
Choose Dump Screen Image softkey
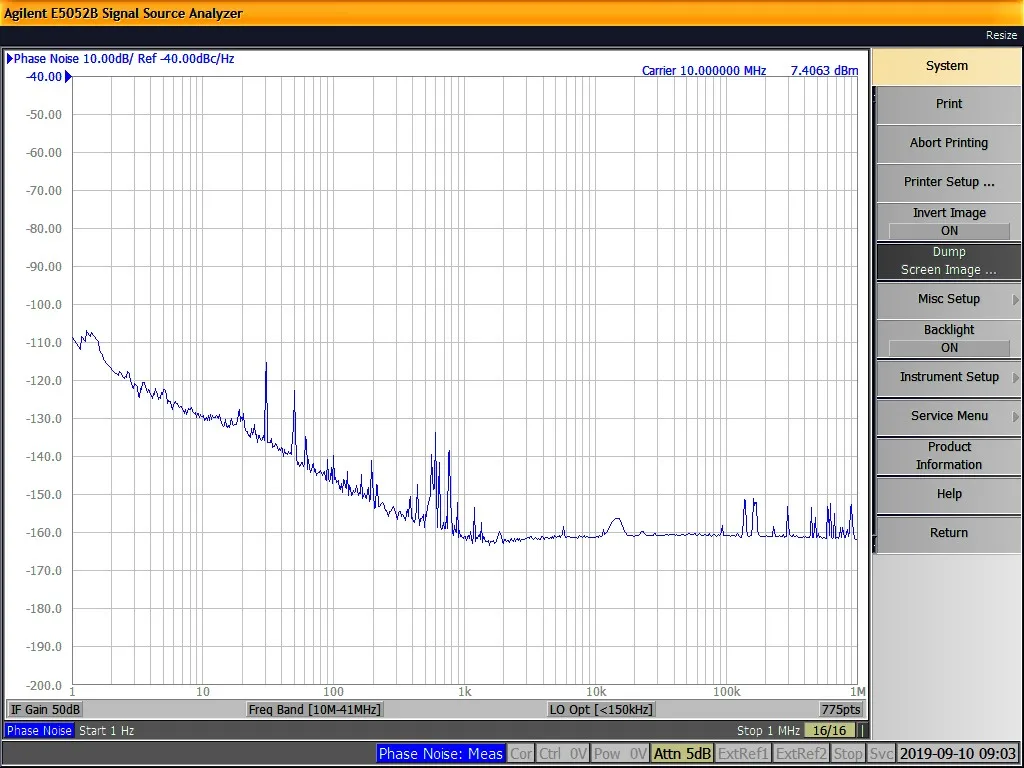pyautogui.click(x=948, y=261)
